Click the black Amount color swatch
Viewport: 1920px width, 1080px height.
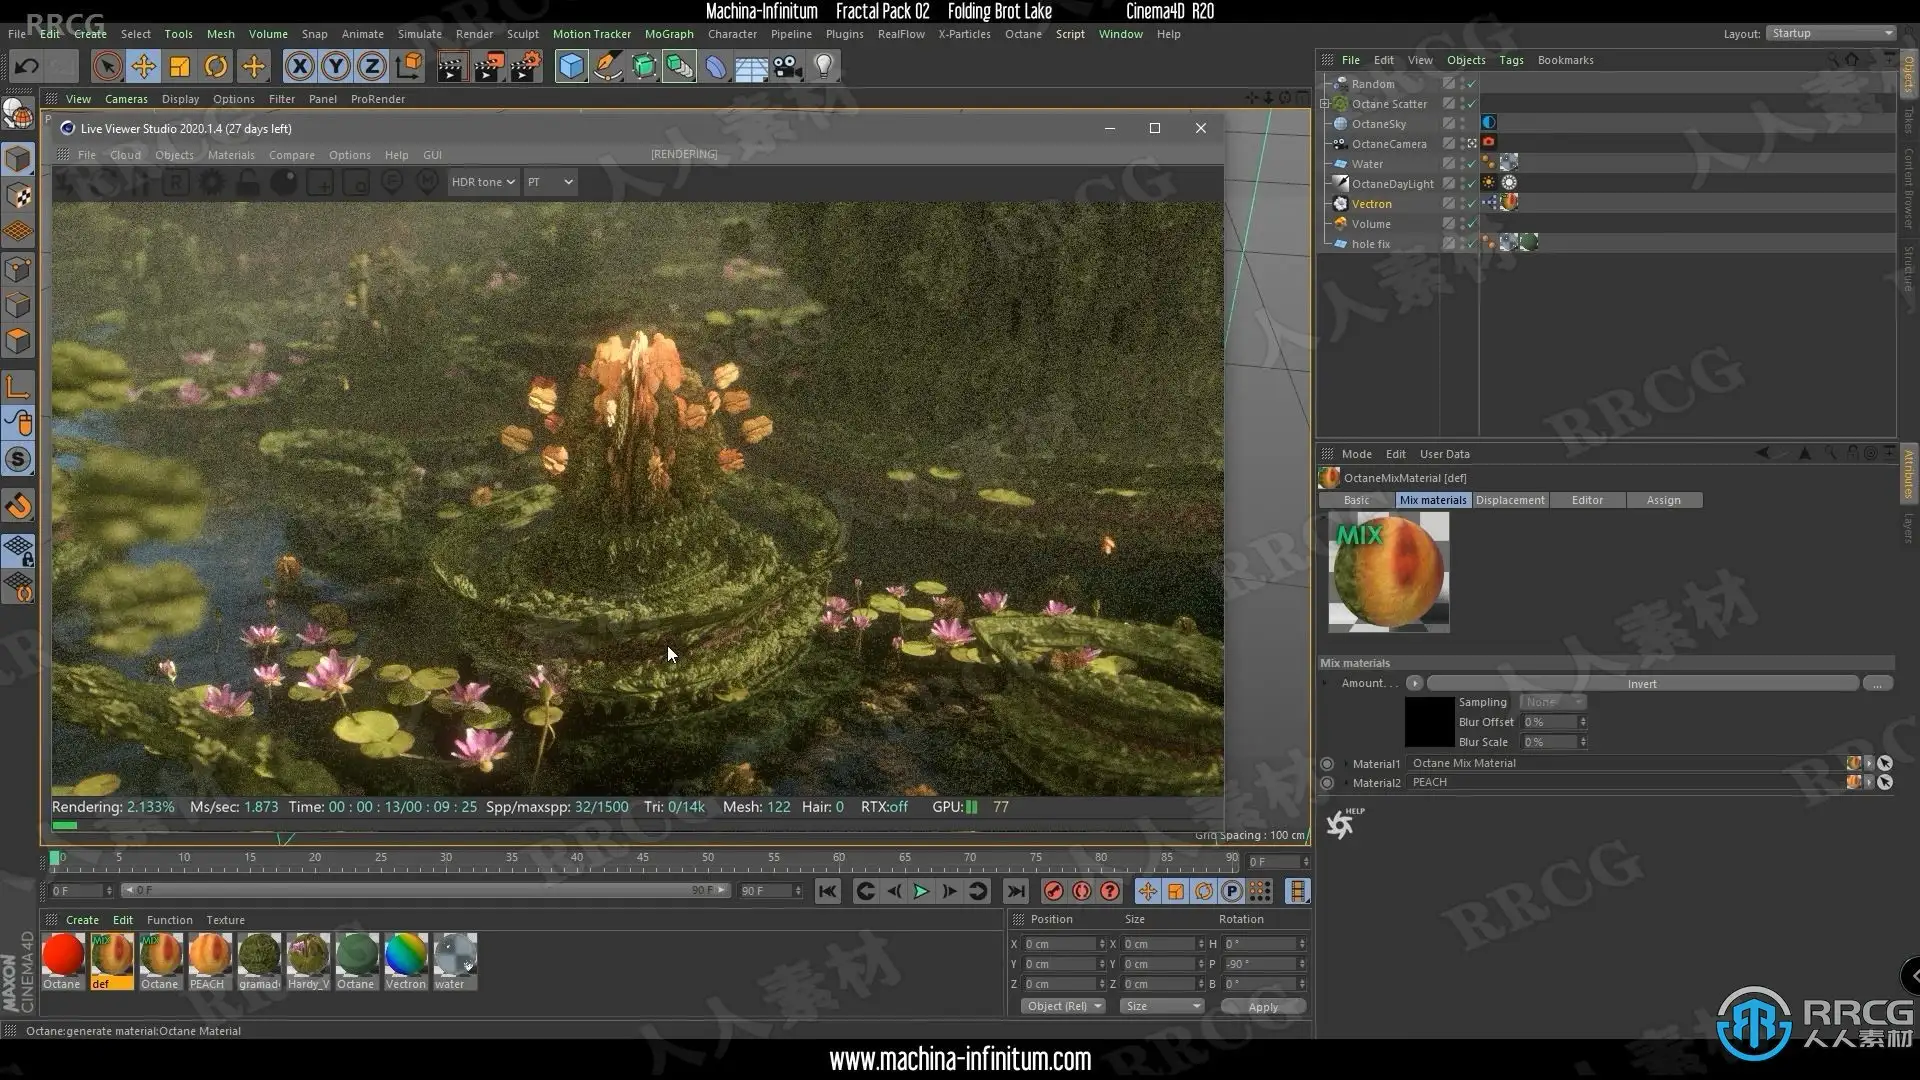1429,722
